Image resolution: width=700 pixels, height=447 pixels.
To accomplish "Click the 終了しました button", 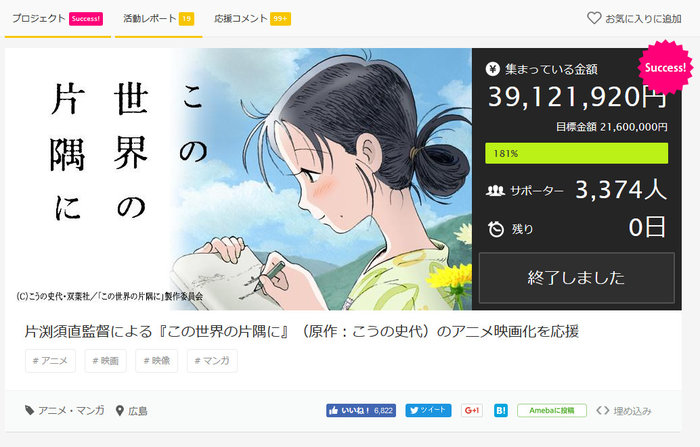I will click(x=576, y=278).
